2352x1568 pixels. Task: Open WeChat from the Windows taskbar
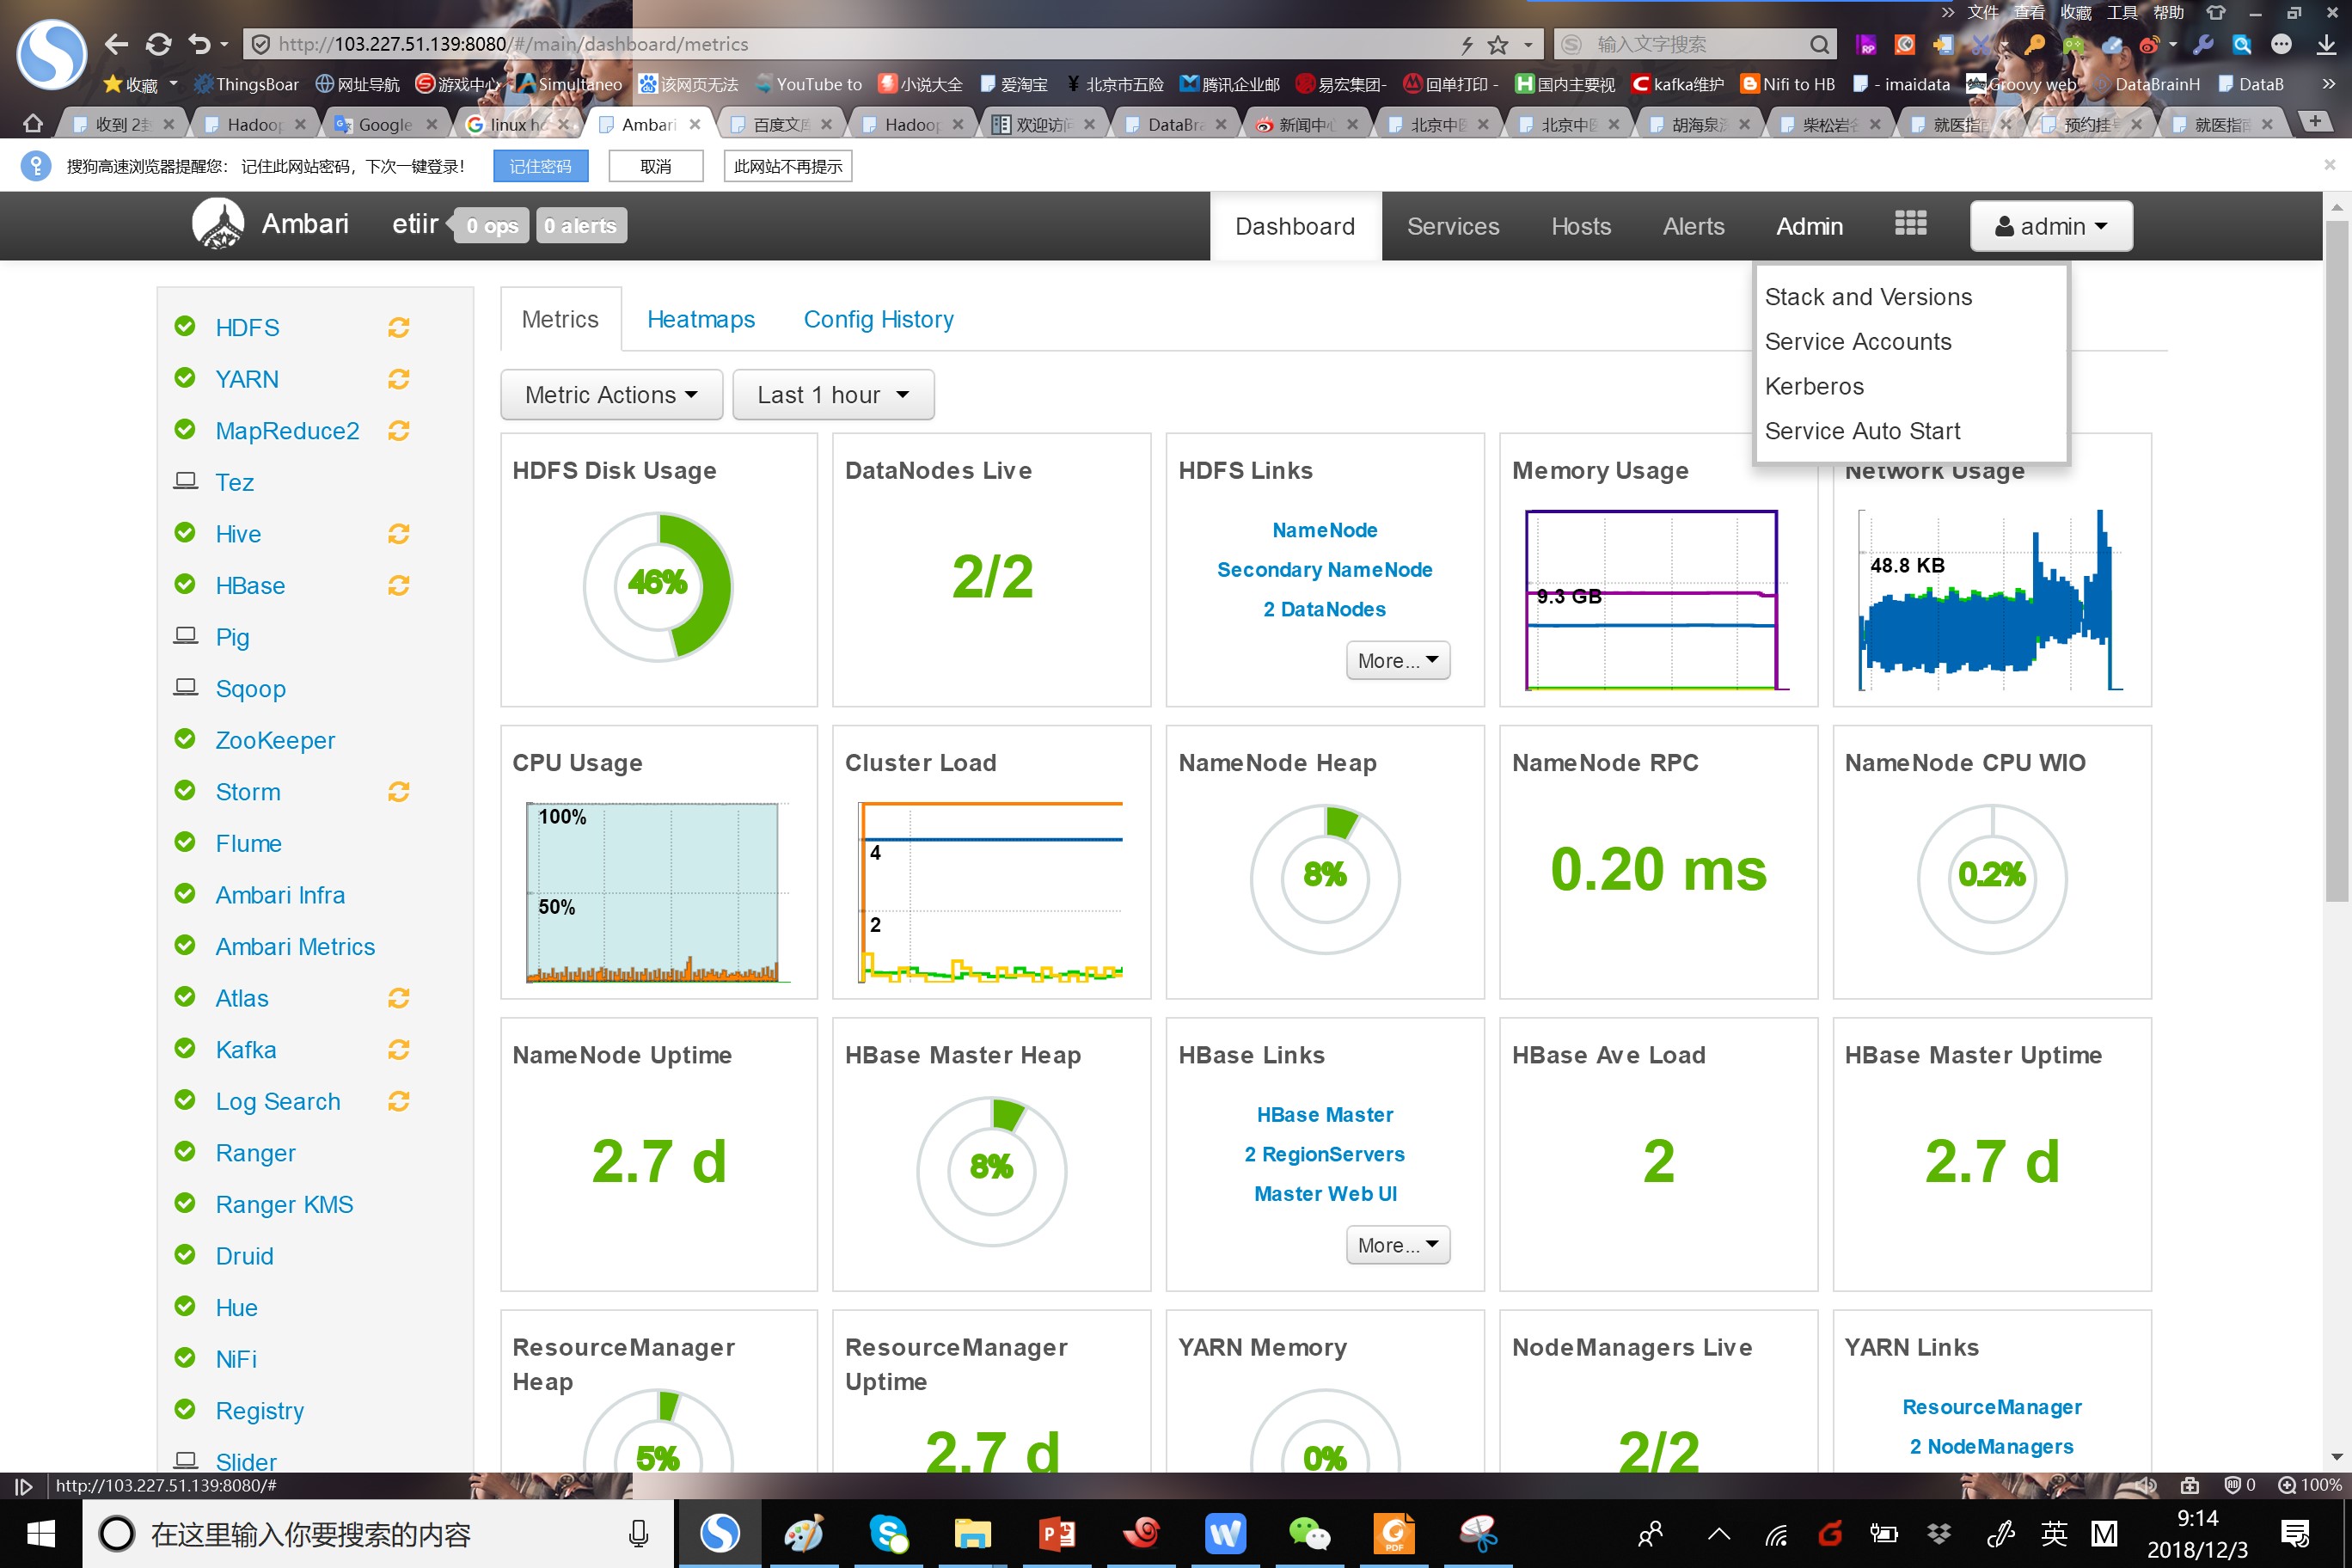pyautogui.click(x=1308, y=1533)
